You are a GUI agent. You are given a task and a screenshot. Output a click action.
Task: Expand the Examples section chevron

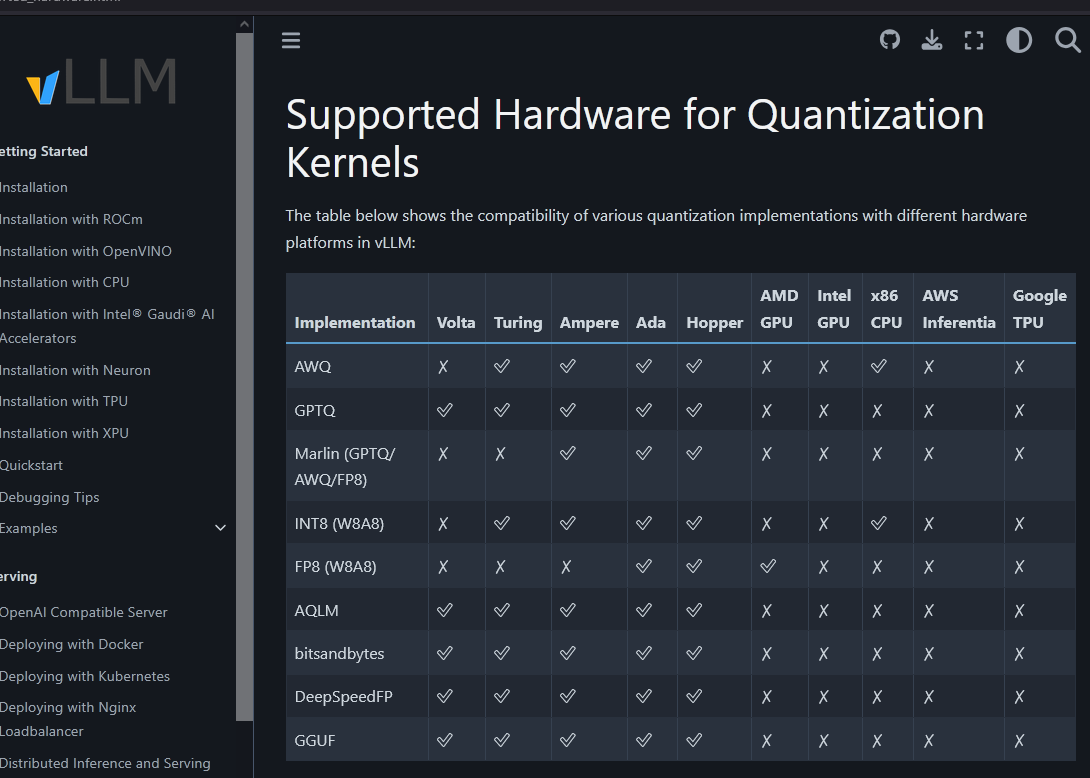coord(221,528)
